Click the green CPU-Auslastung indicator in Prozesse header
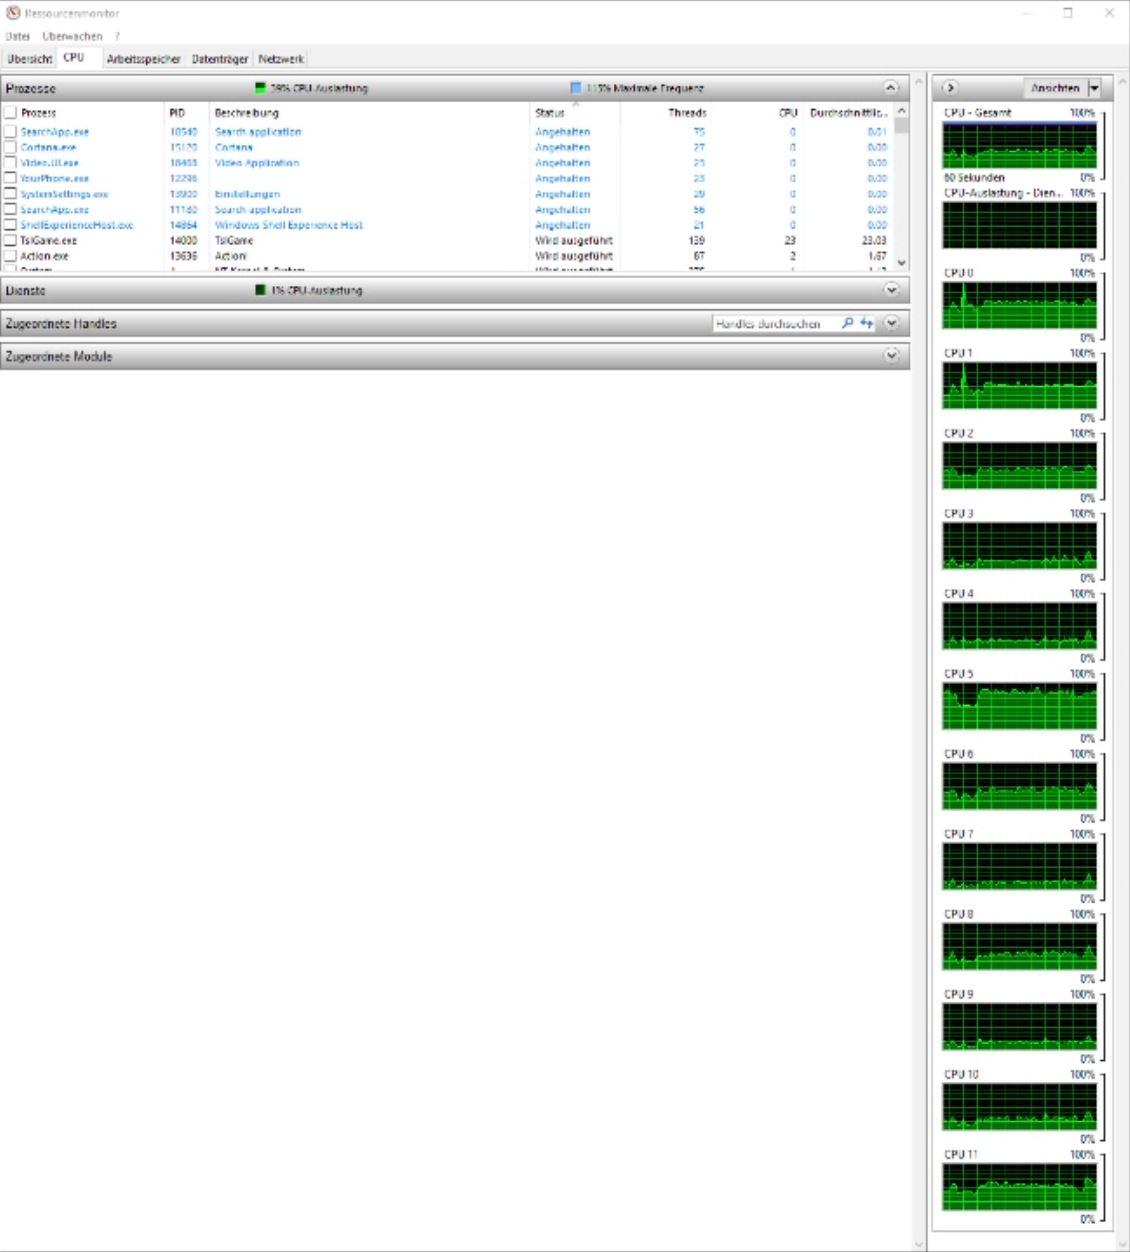 click(x=261, y=88)
